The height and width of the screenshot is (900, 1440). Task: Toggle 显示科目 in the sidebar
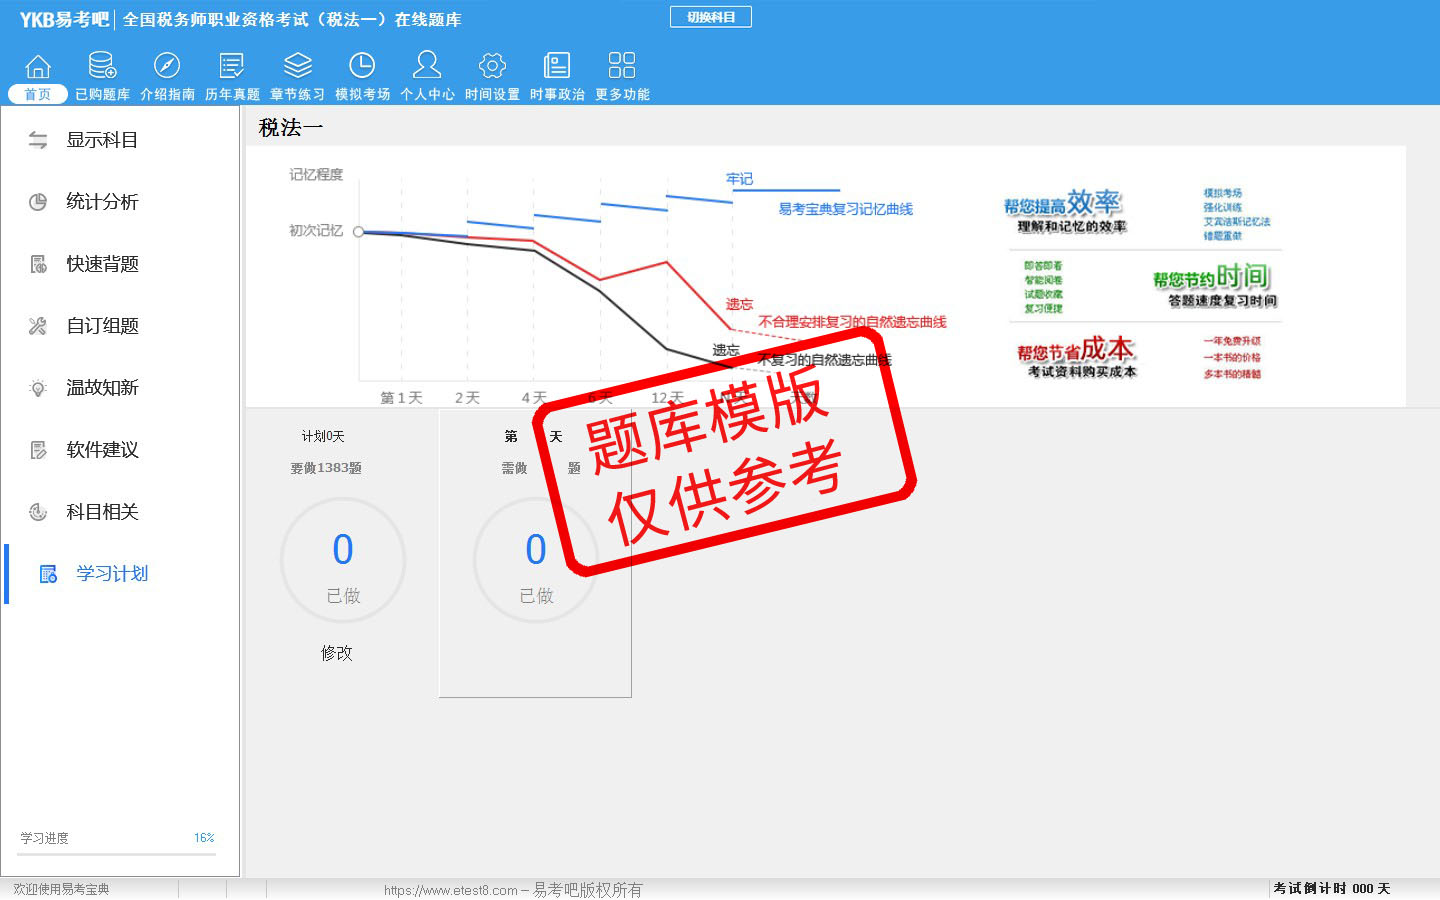click(x=101, y=141)
